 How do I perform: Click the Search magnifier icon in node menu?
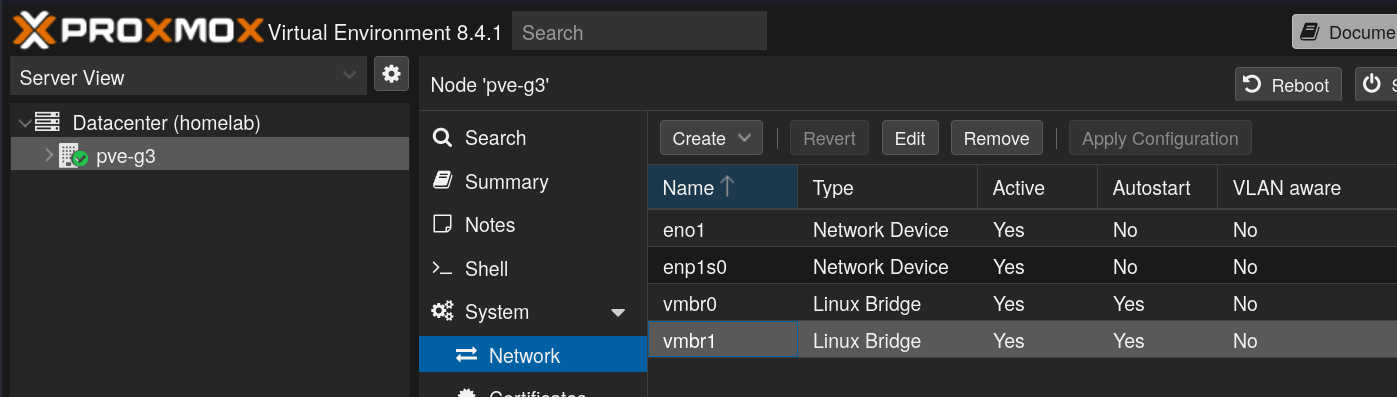[442, 138]
